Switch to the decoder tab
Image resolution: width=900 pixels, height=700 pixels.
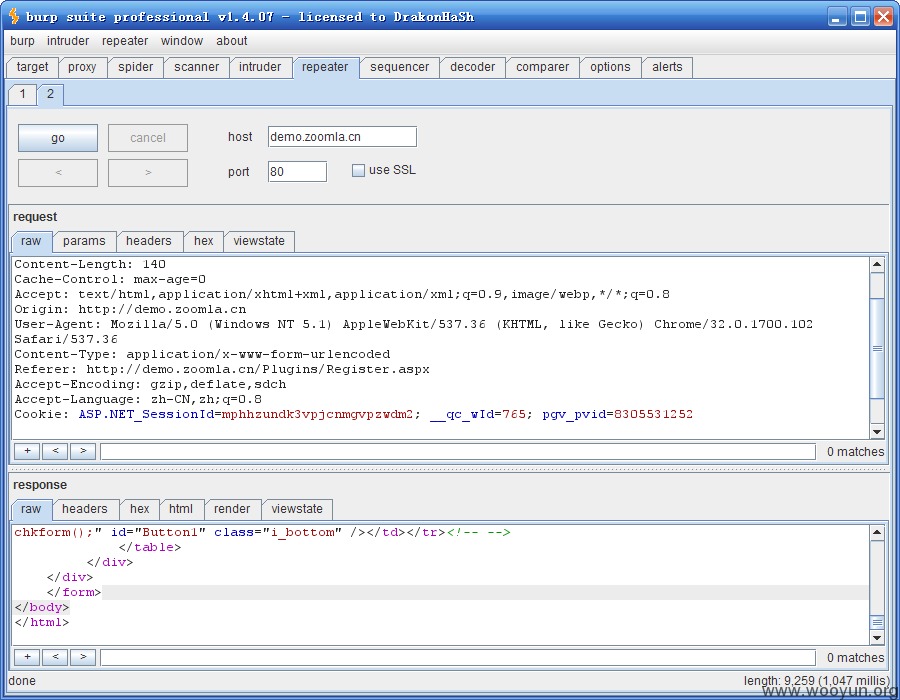tap(472, 67)
